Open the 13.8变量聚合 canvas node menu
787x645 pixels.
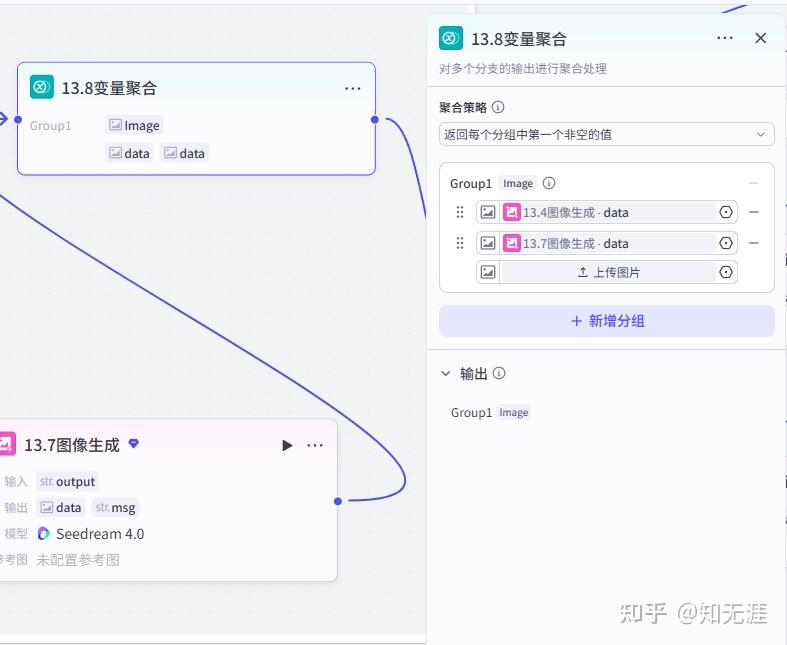click(x=353, y=88)
